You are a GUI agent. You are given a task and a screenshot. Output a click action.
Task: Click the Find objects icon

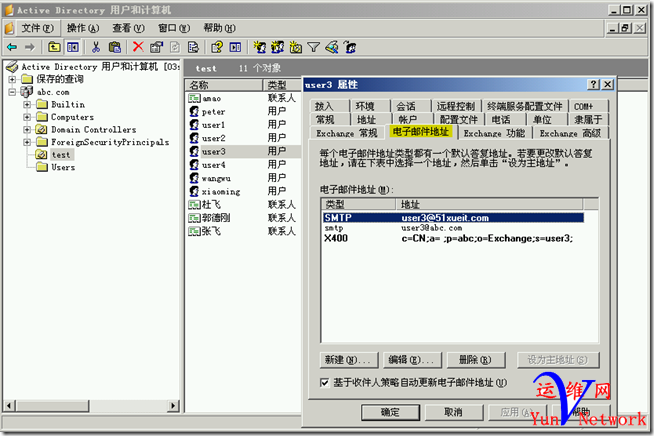(332, 48)
